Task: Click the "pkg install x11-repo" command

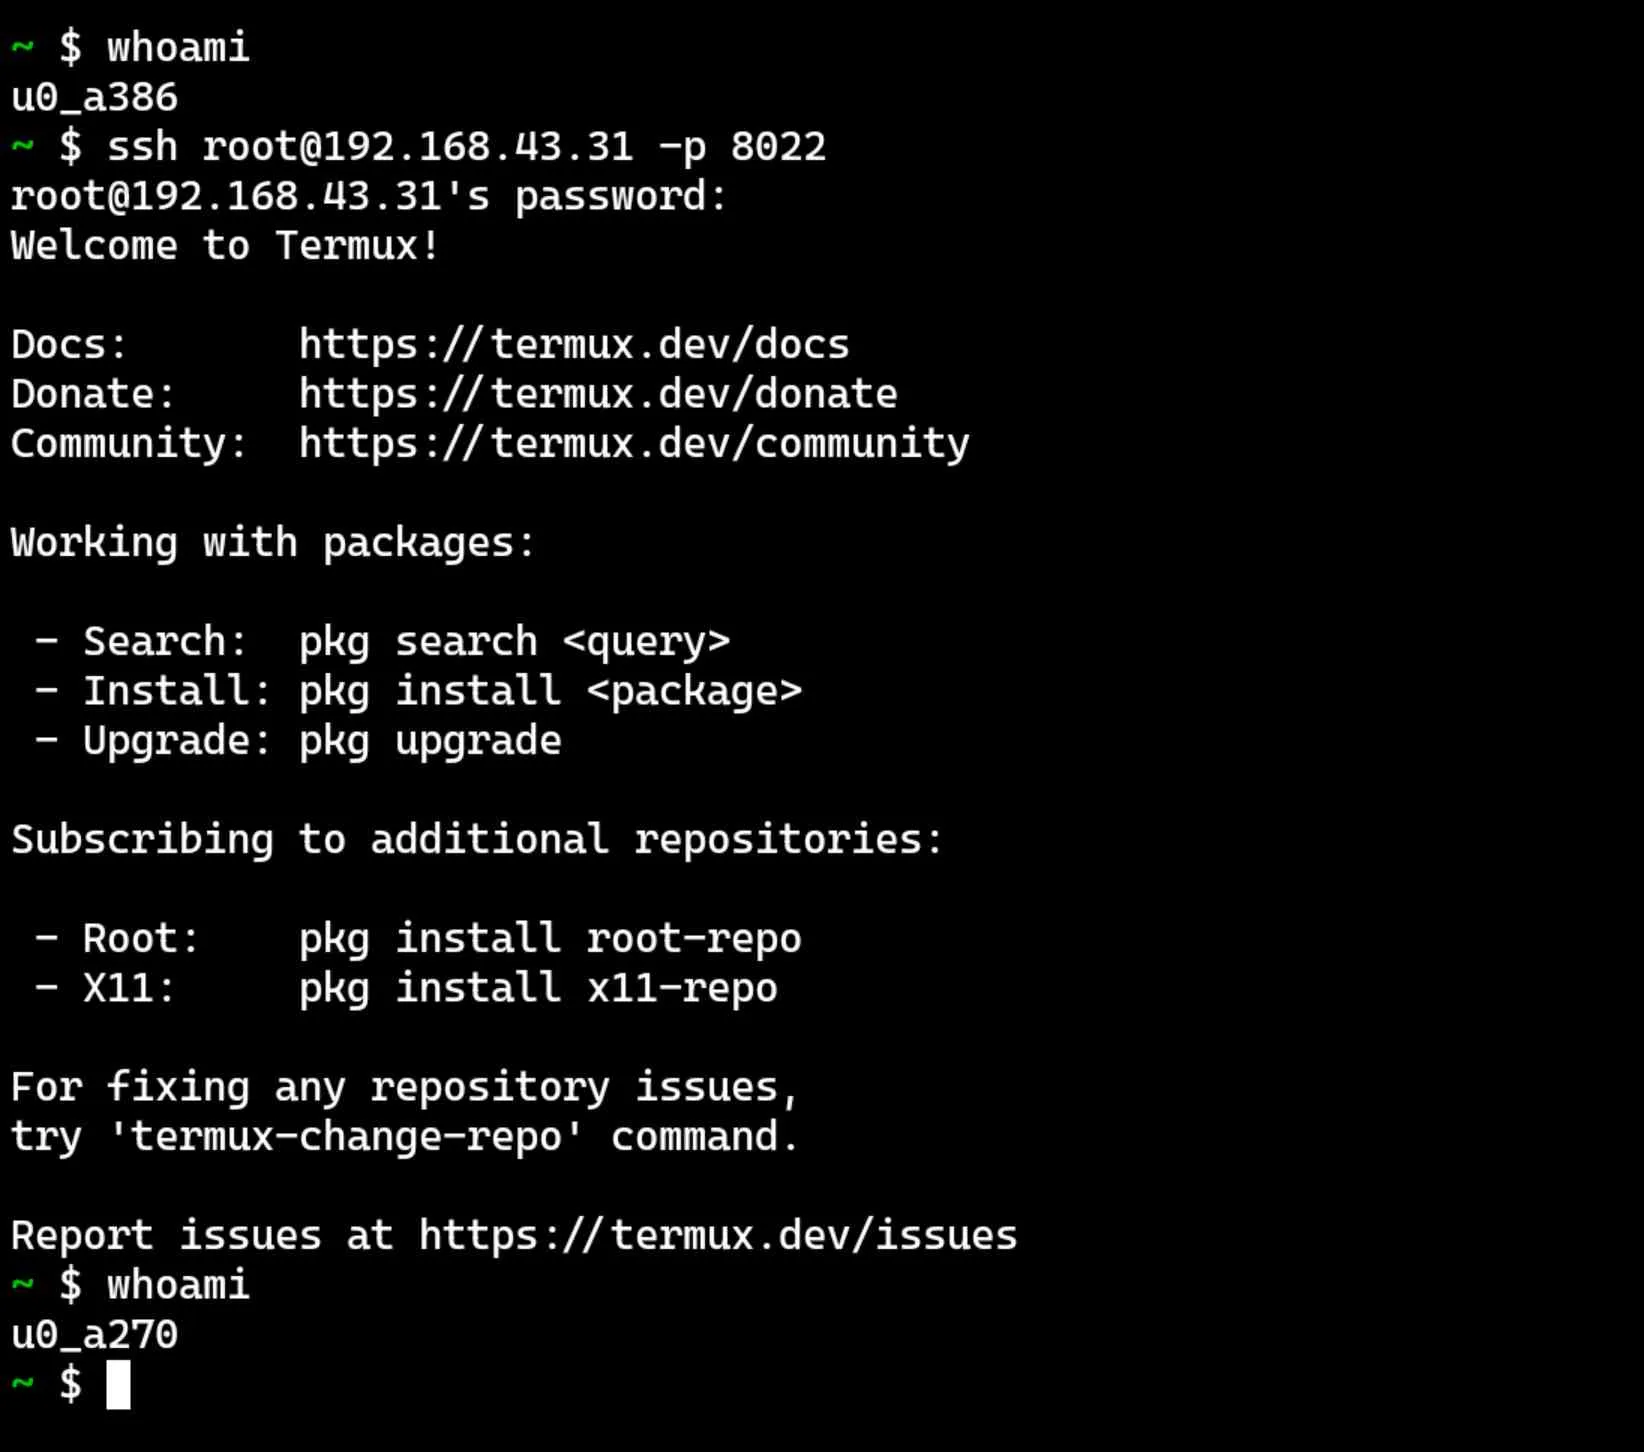Action: (x=538, y=989)
